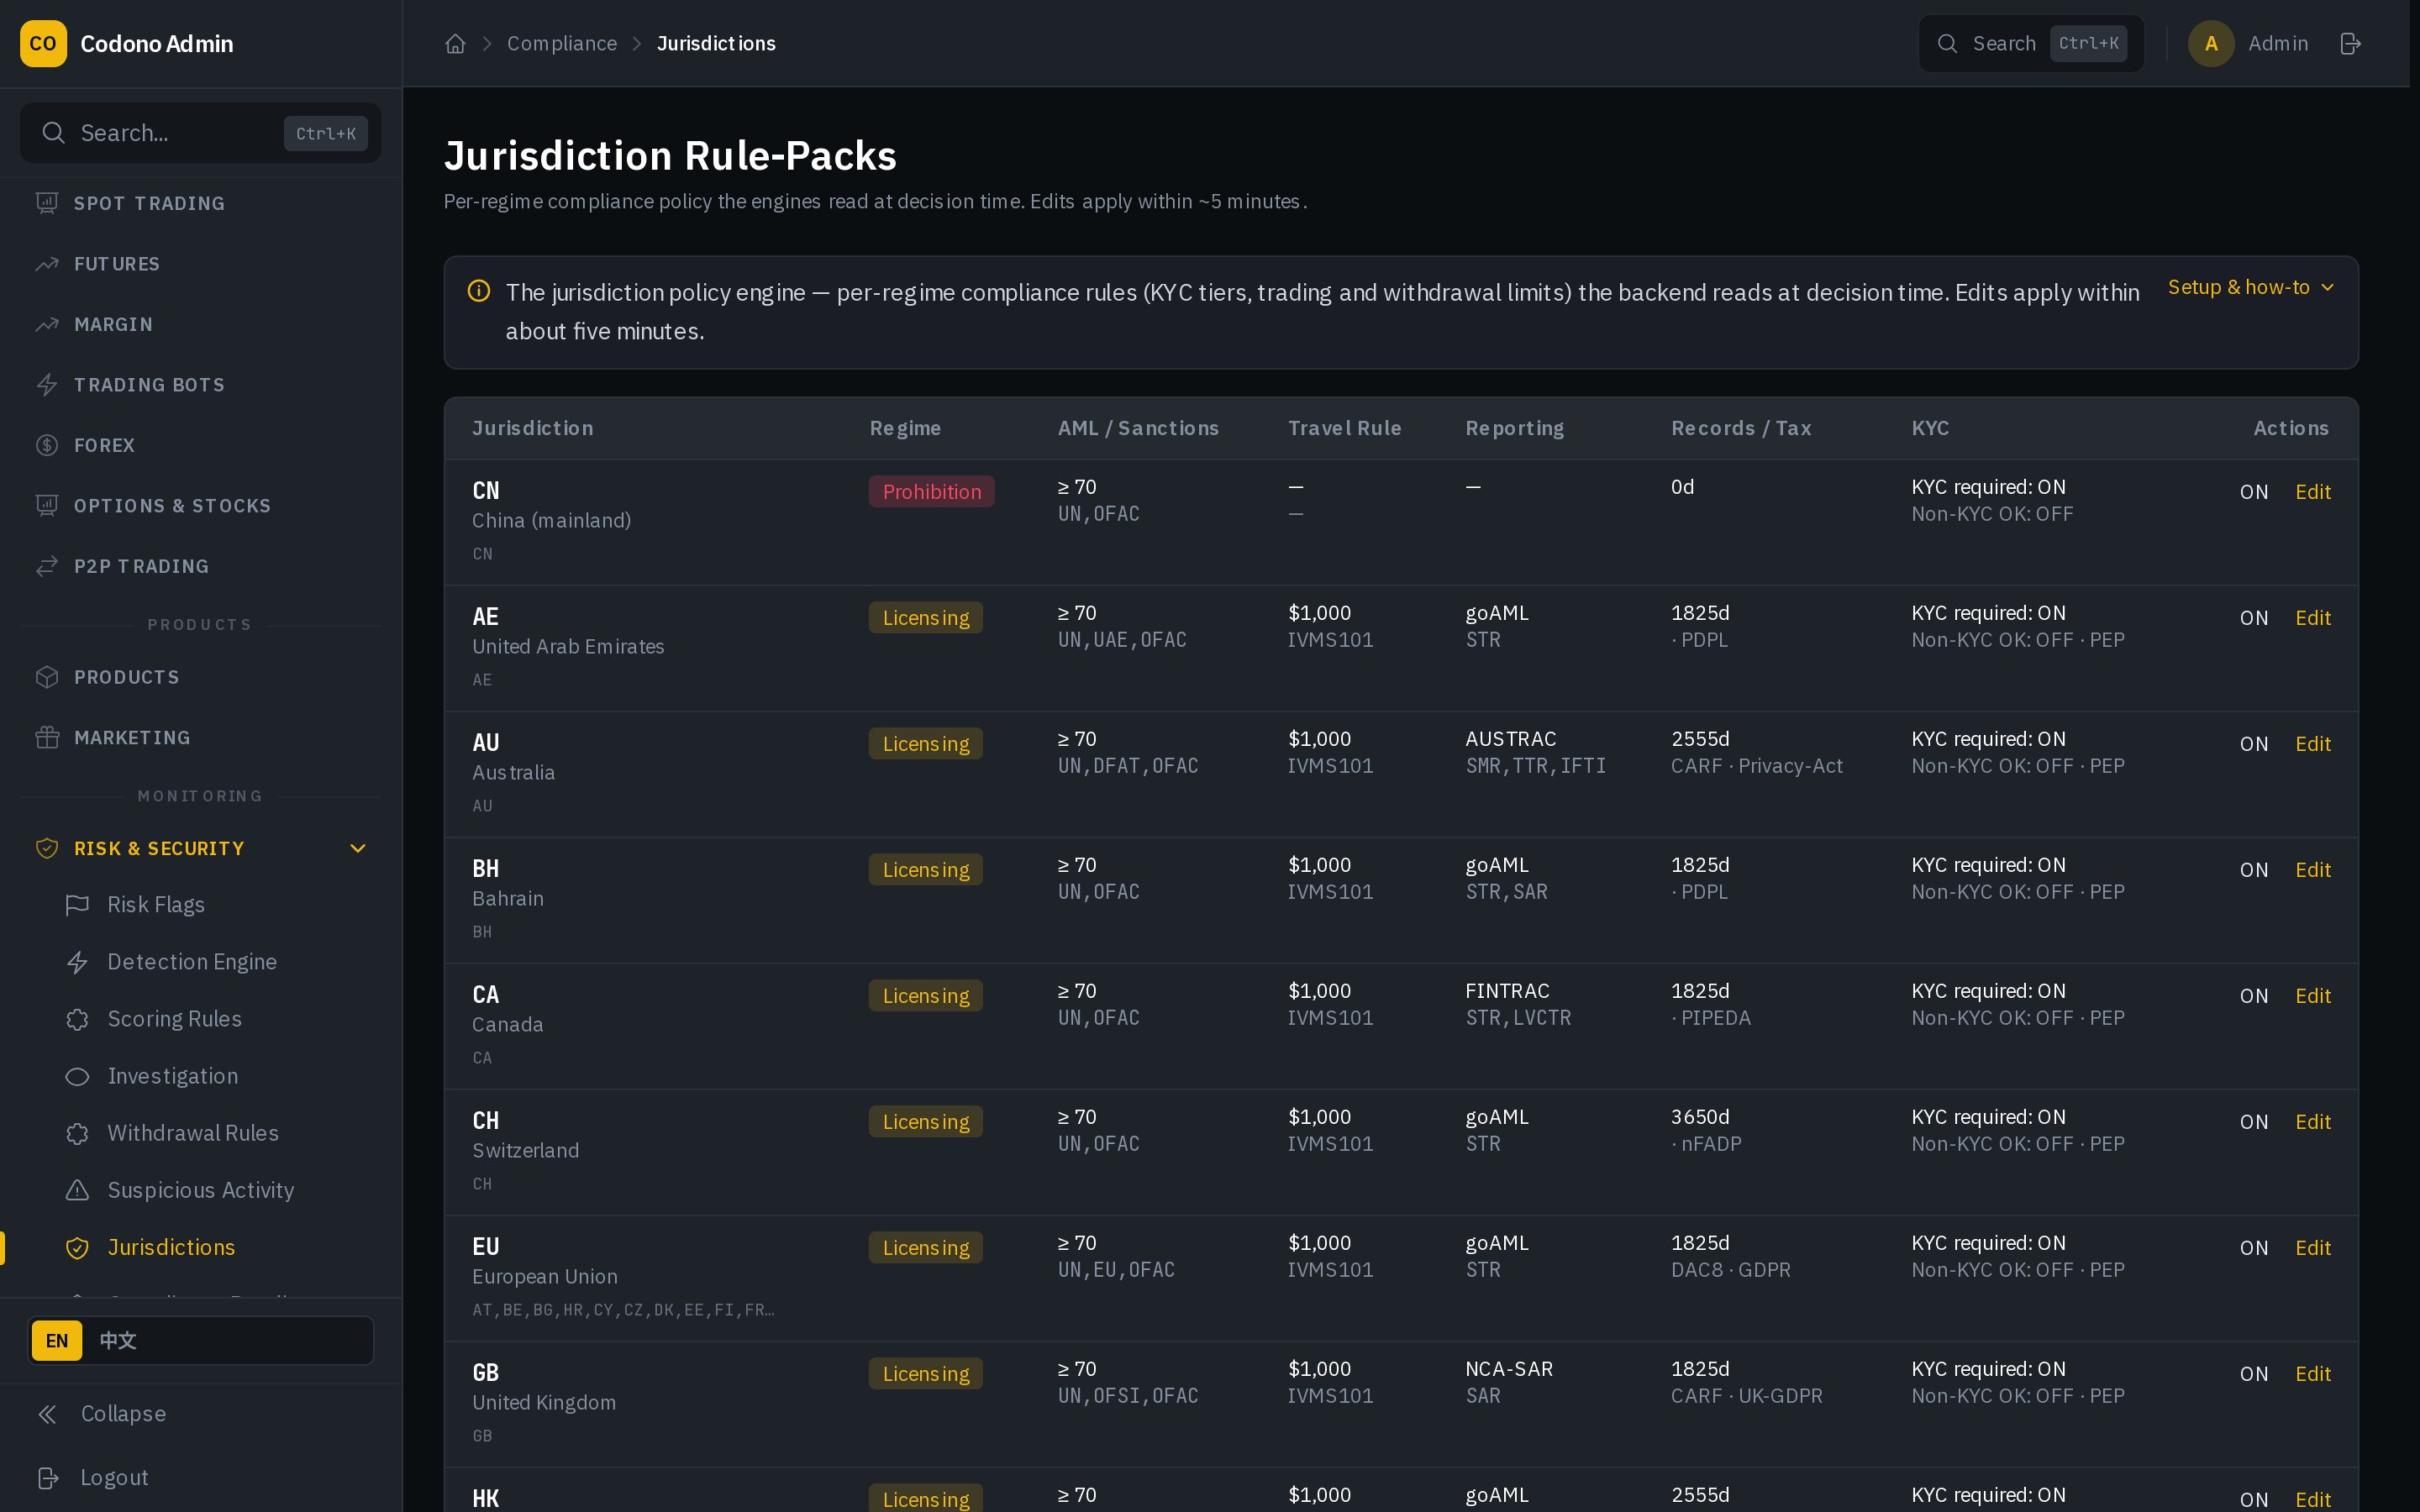Click the Futures chart icon

tap(47, 264)
